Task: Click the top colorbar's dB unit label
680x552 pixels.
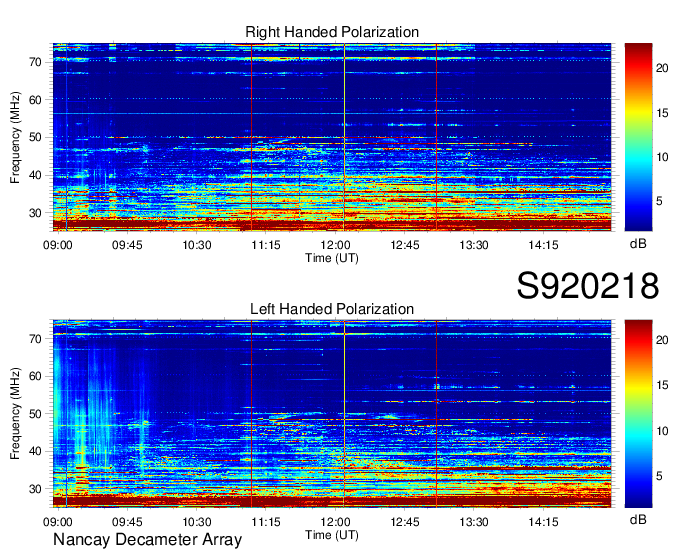Action: pos(638,244)
